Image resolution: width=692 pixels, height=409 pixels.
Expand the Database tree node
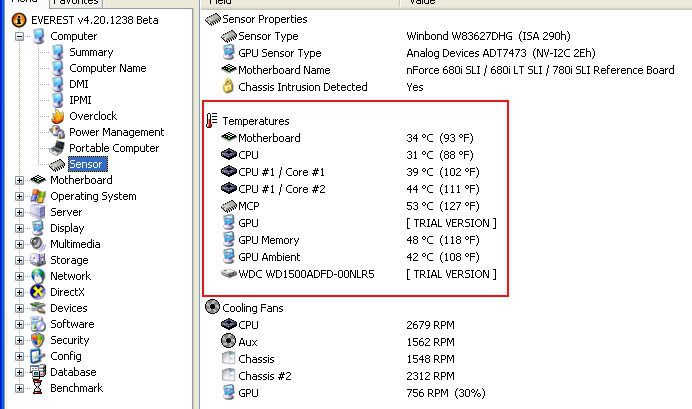pos(19,372)
